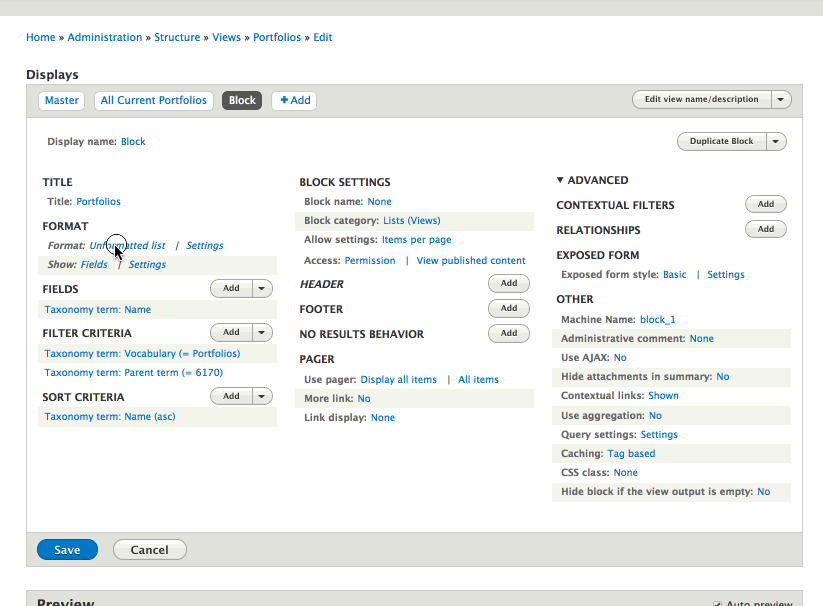The height and width of the screenshot is (606, 823).
Task: Open Filter Criteria Add dropdown arrow
Action: pos(262,332)
